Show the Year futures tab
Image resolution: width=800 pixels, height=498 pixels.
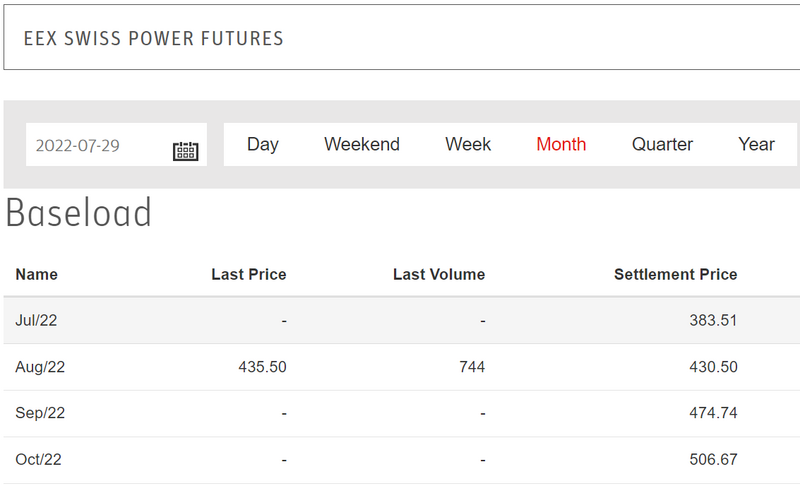[756, 145]
